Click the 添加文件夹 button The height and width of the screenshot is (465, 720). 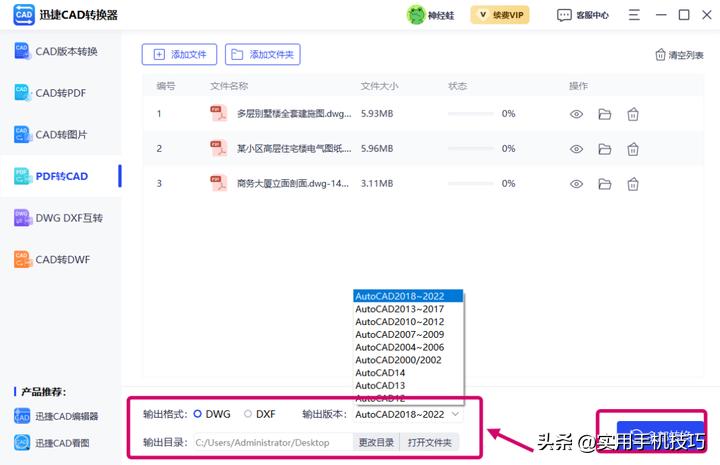pos(263,55)
